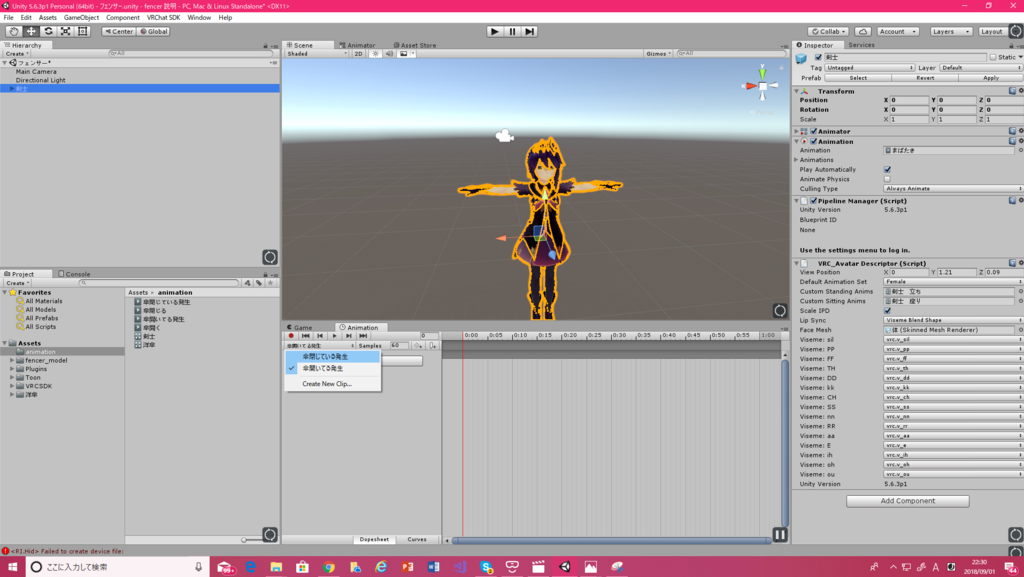Open the Tag dropdown Untagged
The width and height of the screenshot is (1024, 577).
869,68
